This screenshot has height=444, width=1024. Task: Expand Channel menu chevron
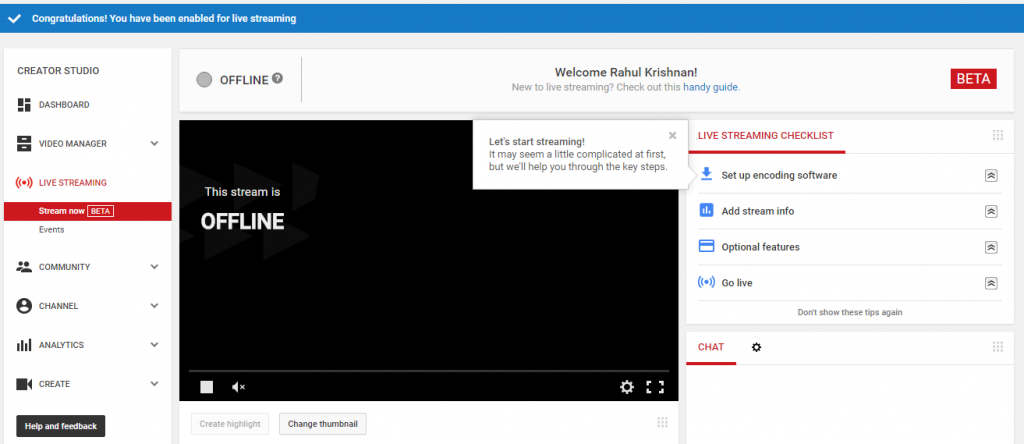tap(155, 306)
